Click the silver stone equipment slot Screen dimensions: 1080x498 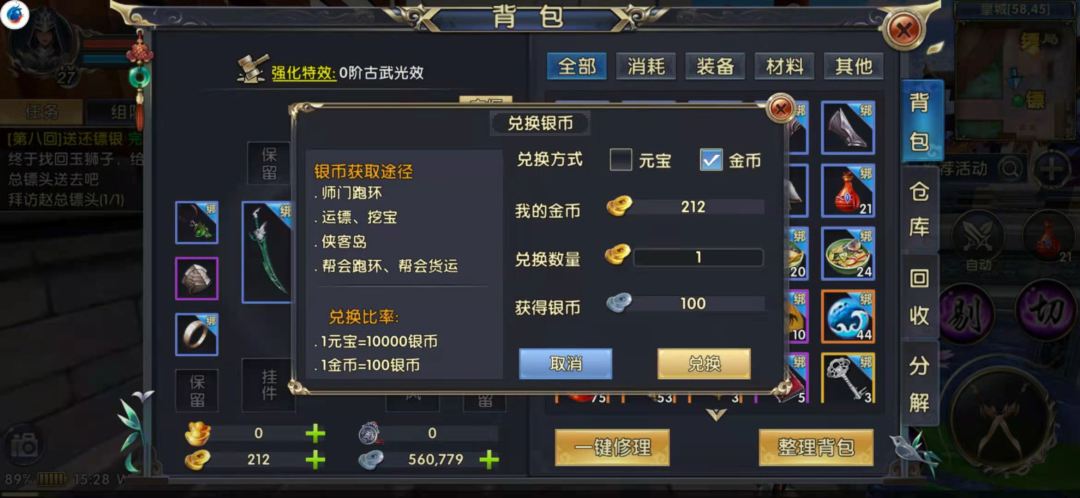[x=196, y=278]
